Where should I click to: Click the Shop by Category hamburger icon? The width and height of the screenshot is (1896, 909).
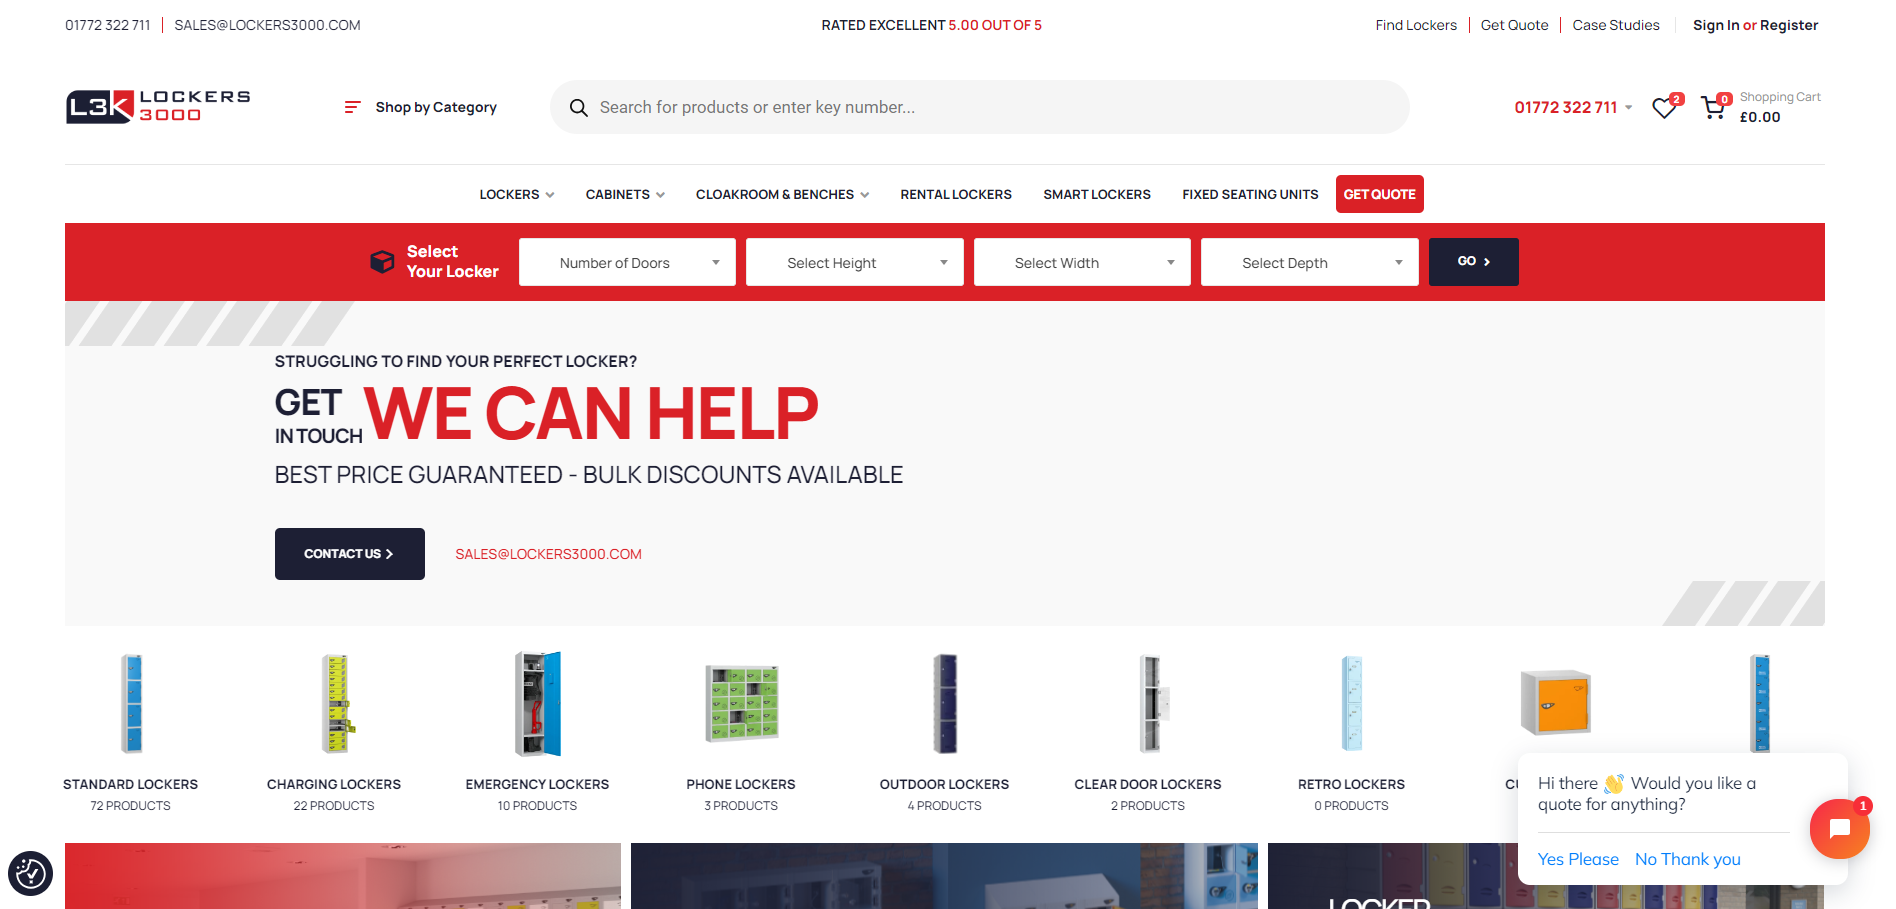[352, 107]
